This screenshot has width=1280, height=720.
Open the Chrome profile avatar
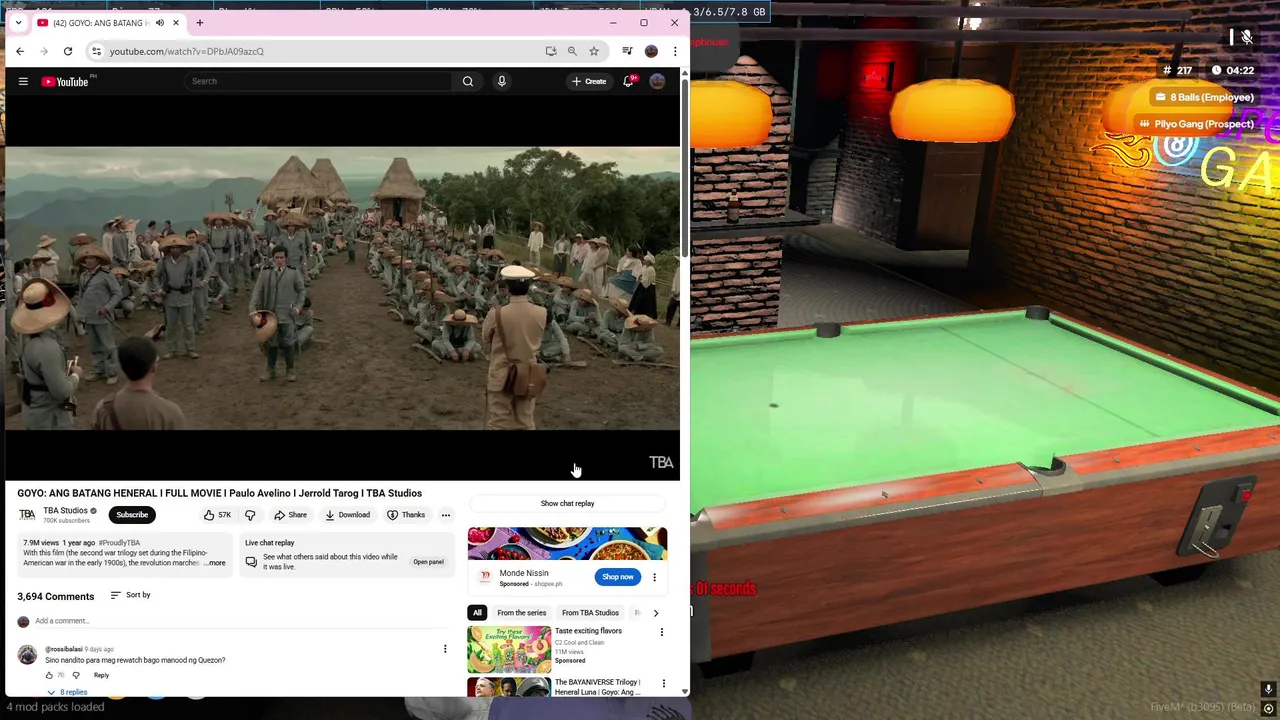coord(651,51)
